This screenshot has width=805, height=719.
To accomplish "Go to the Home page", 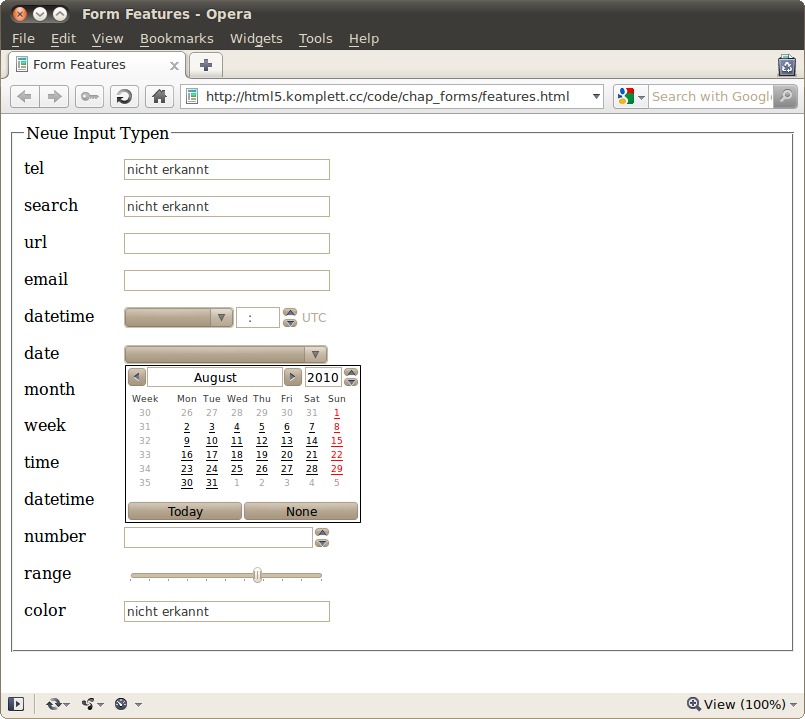I will (x=158, y=97).
